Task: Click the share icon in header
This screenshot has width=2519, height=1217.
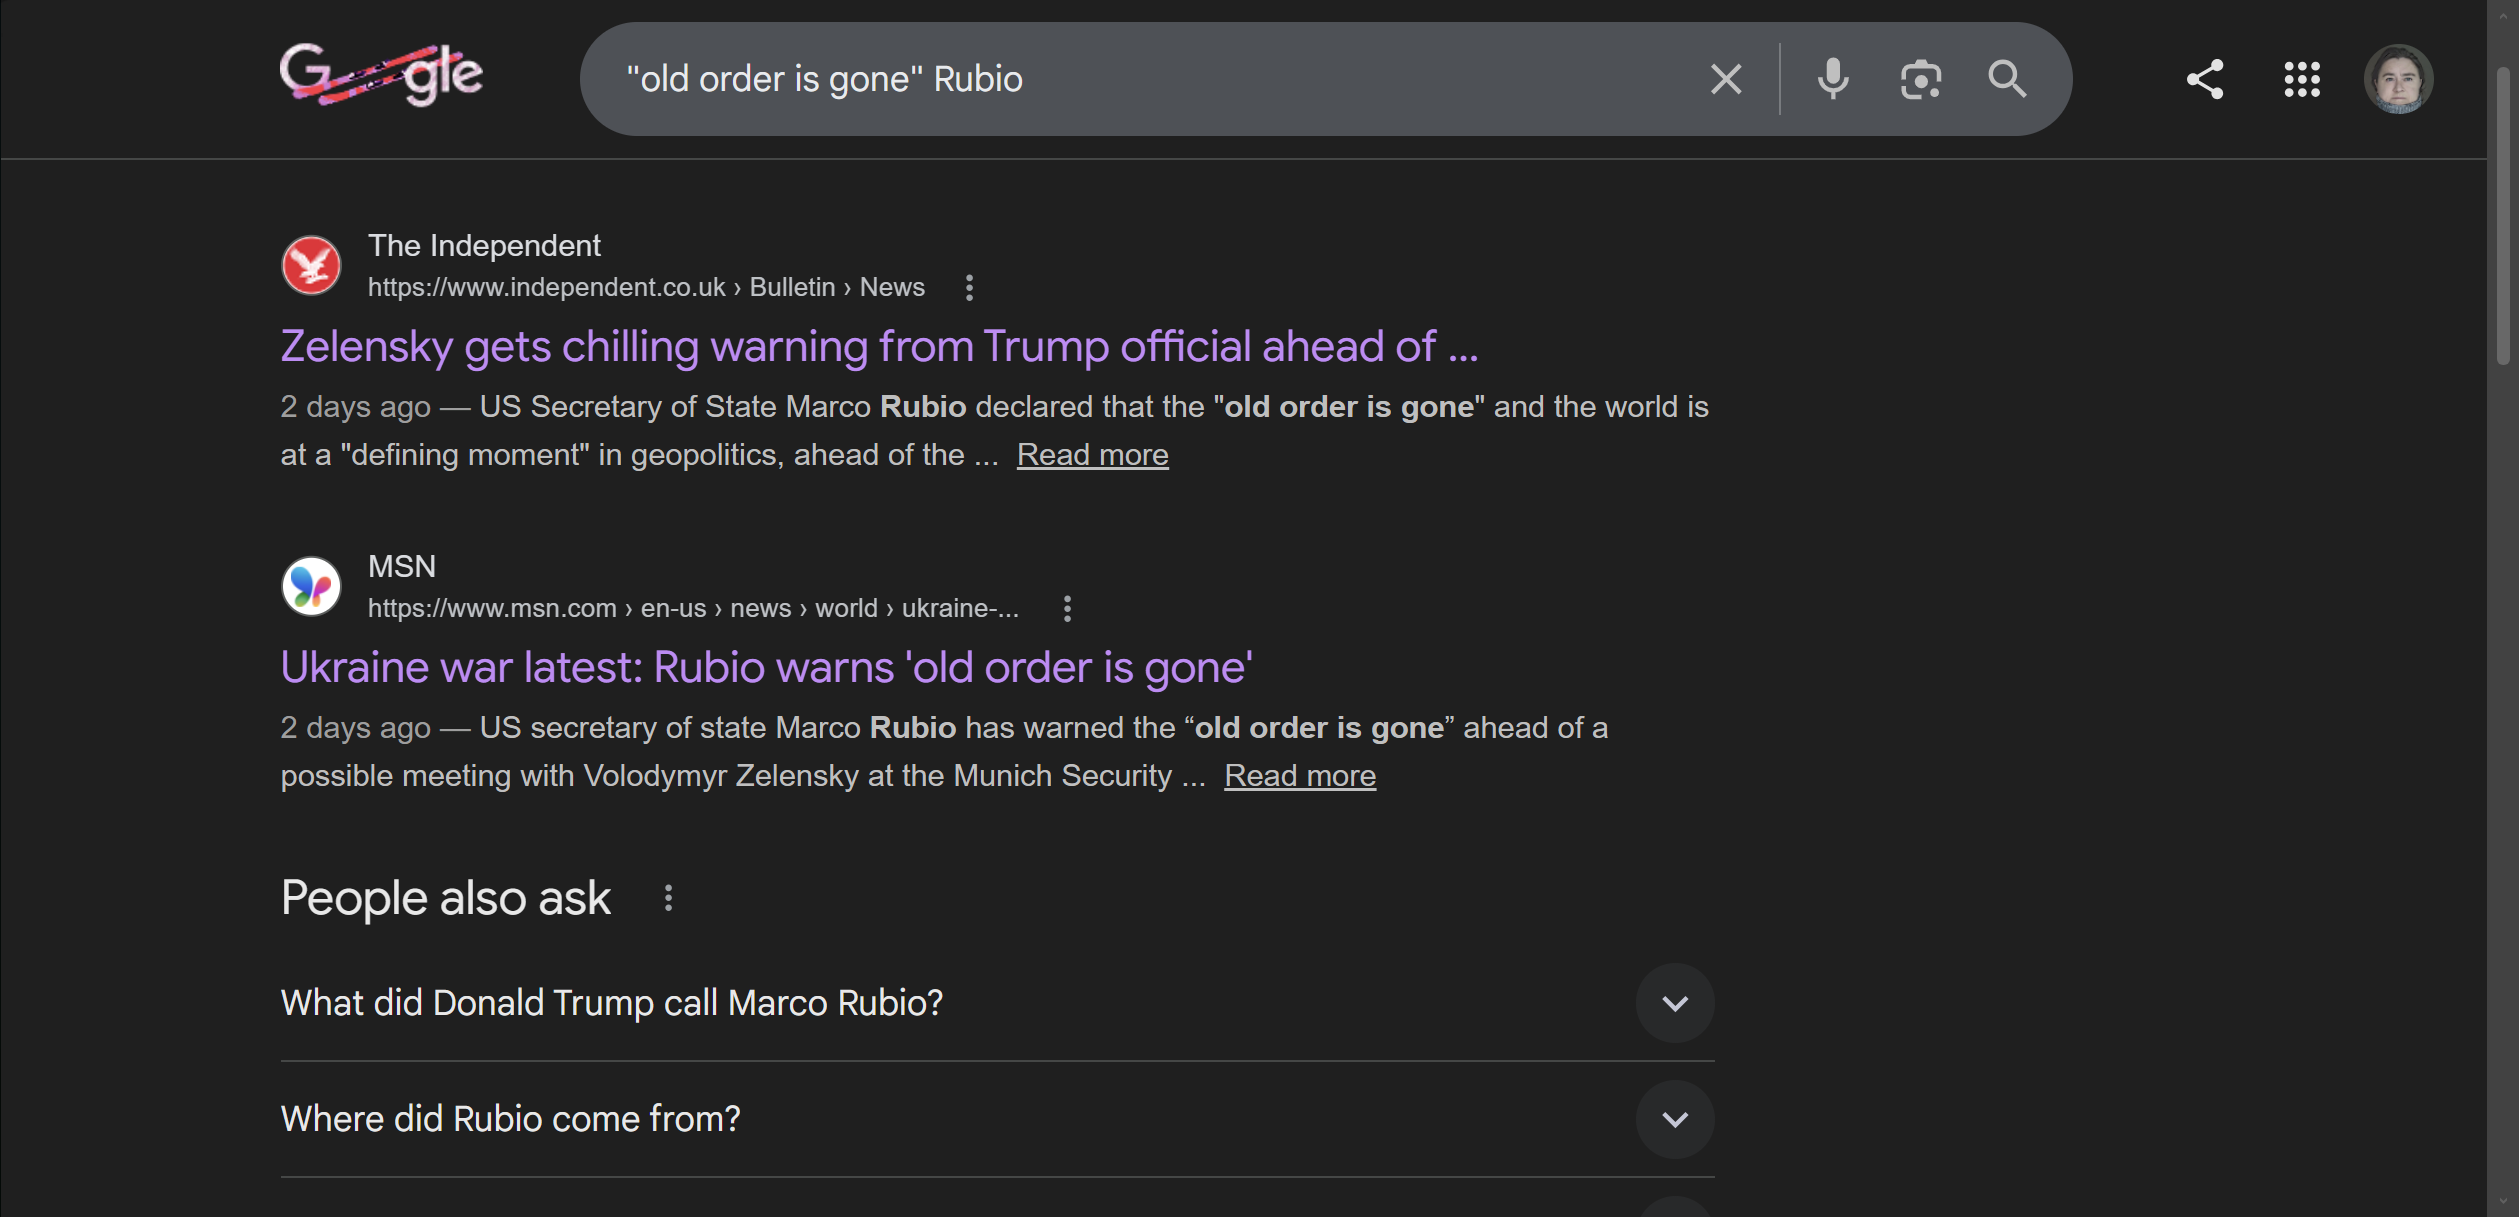Action: pos(2205,79)
